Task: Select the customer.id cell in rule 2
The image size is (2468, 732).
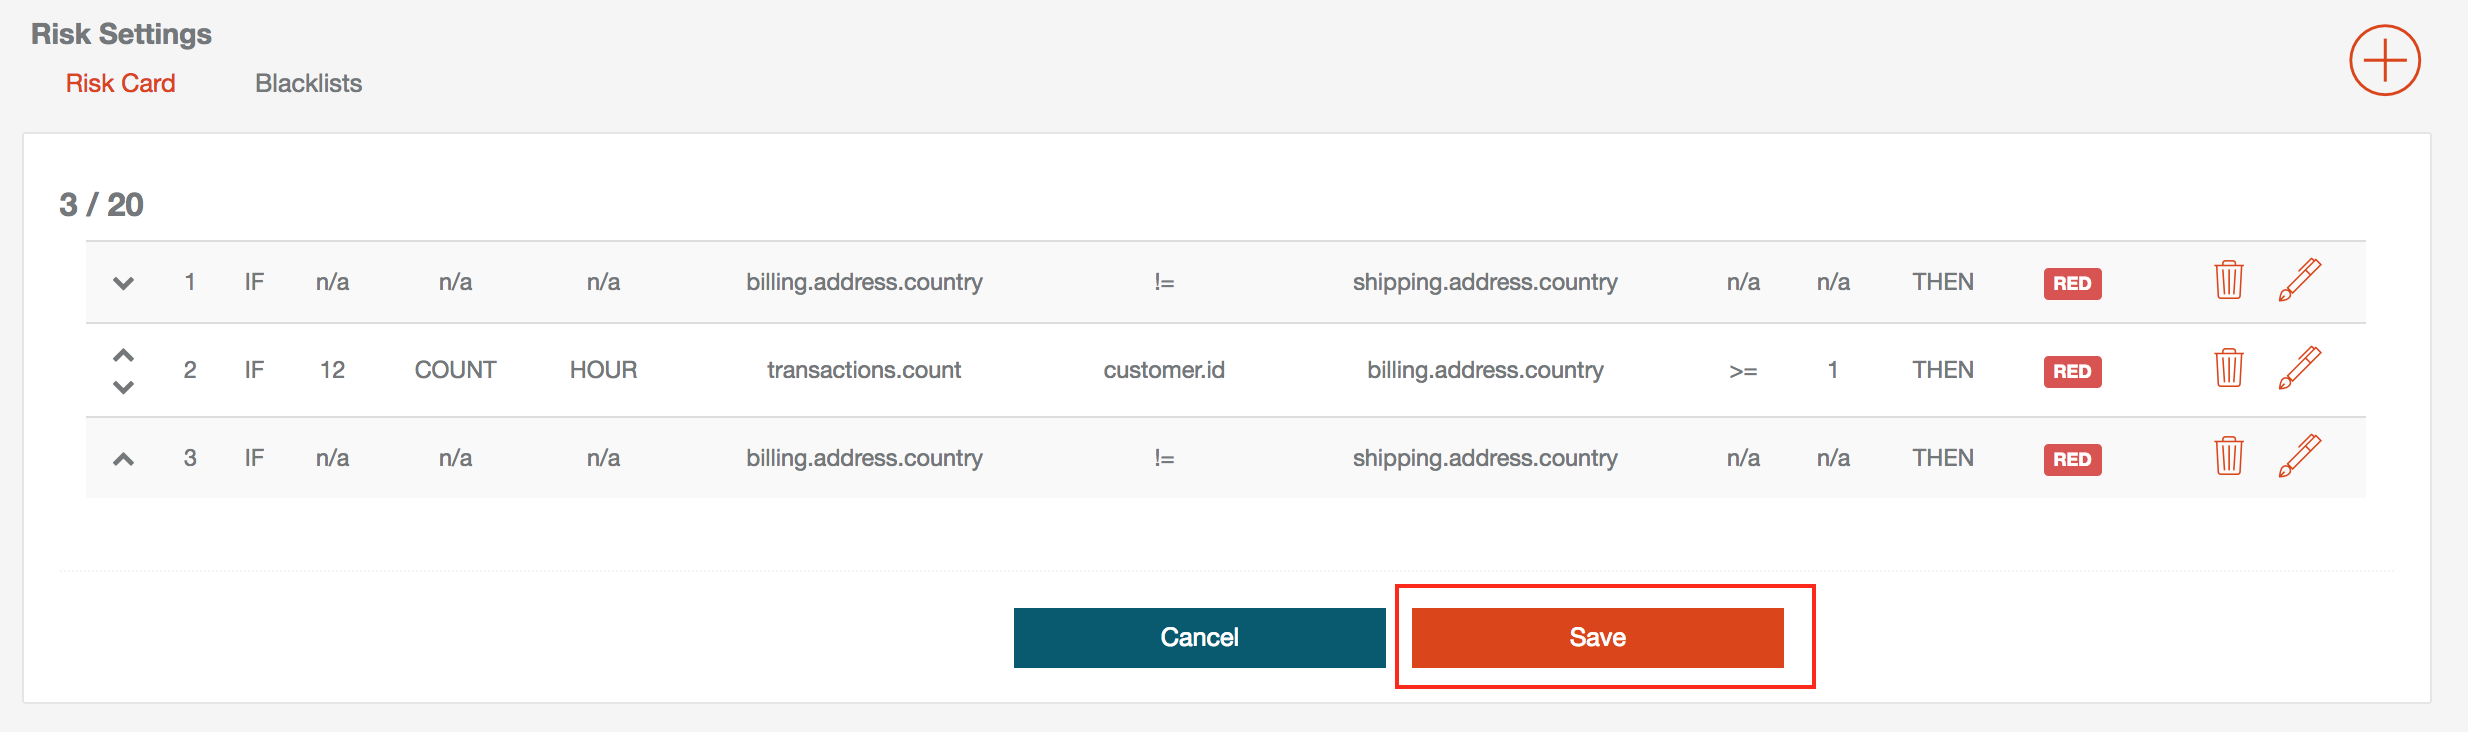Action: coord(1164,370)
